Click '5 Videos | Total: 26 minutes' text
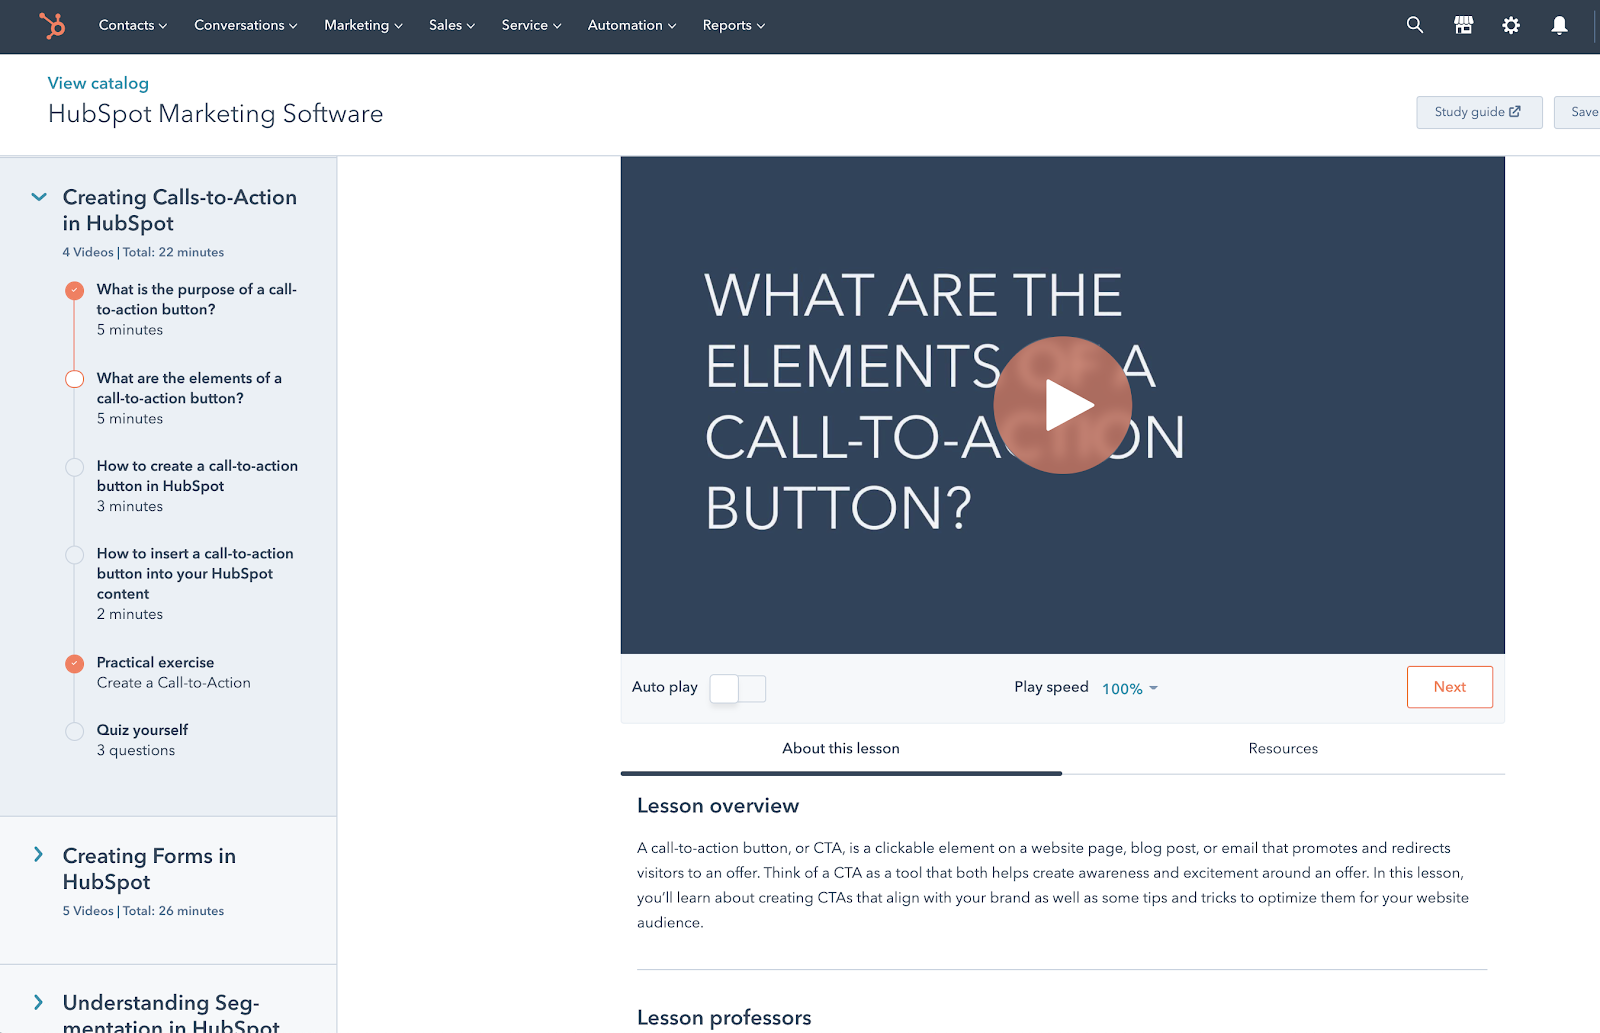This screenshot has height=1033, width=1600. (x=143, y=911)
